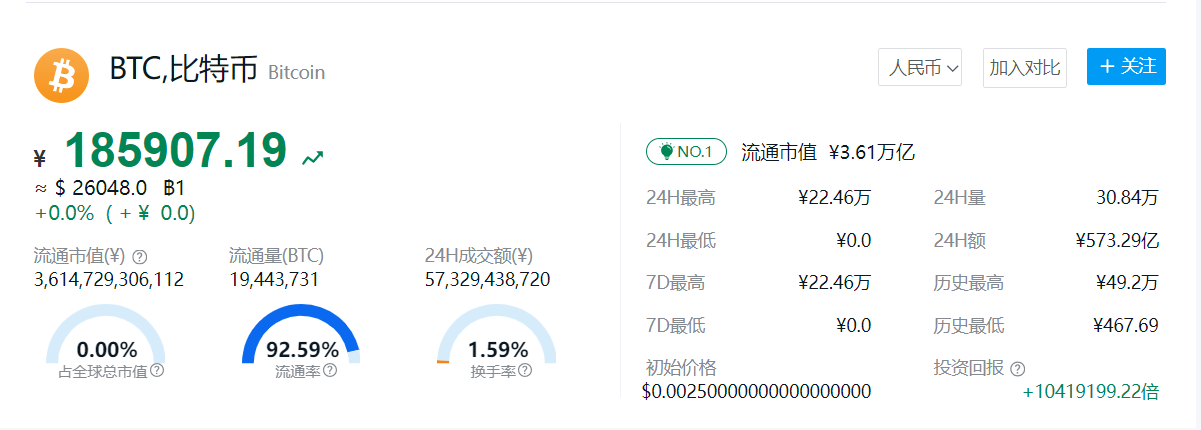Screen dimensions: 1201x430
Task: Click the 185907.19 price value
Action: (176, 151)
